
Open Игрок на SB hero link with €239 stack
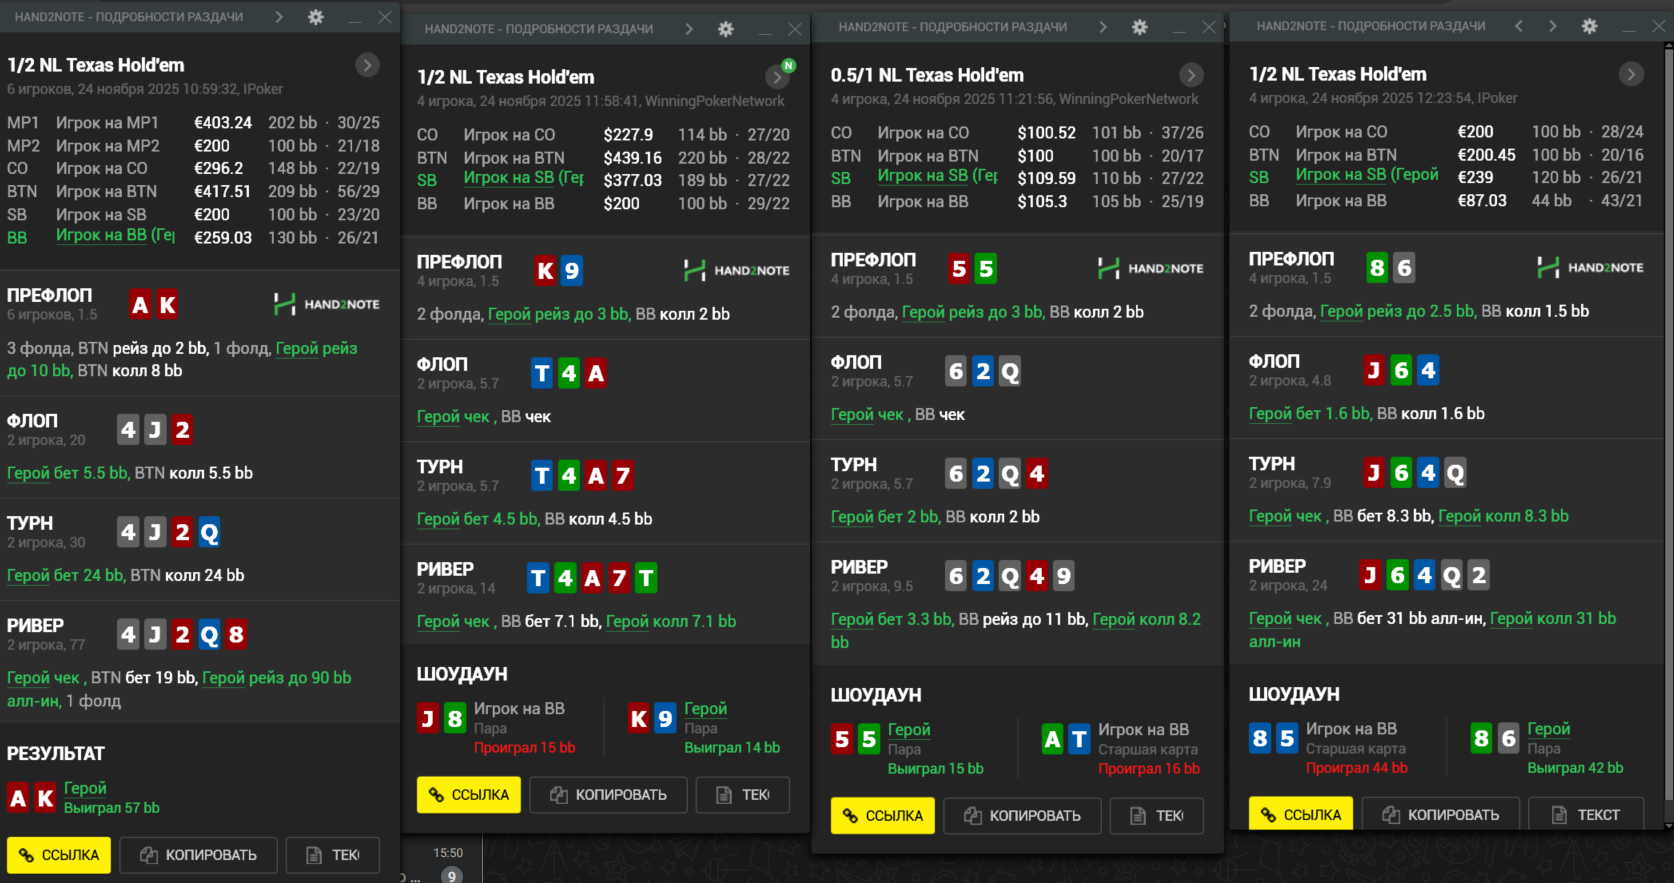(1367, 175)
